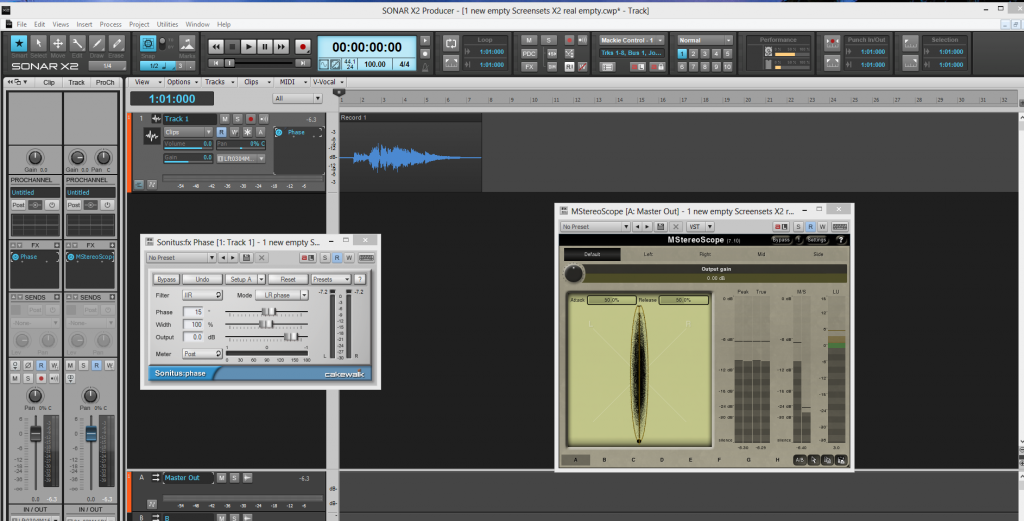Click the Undo button in Sonitus Phase
This screenshot has width=1024, height=521.
coord(202,280)
